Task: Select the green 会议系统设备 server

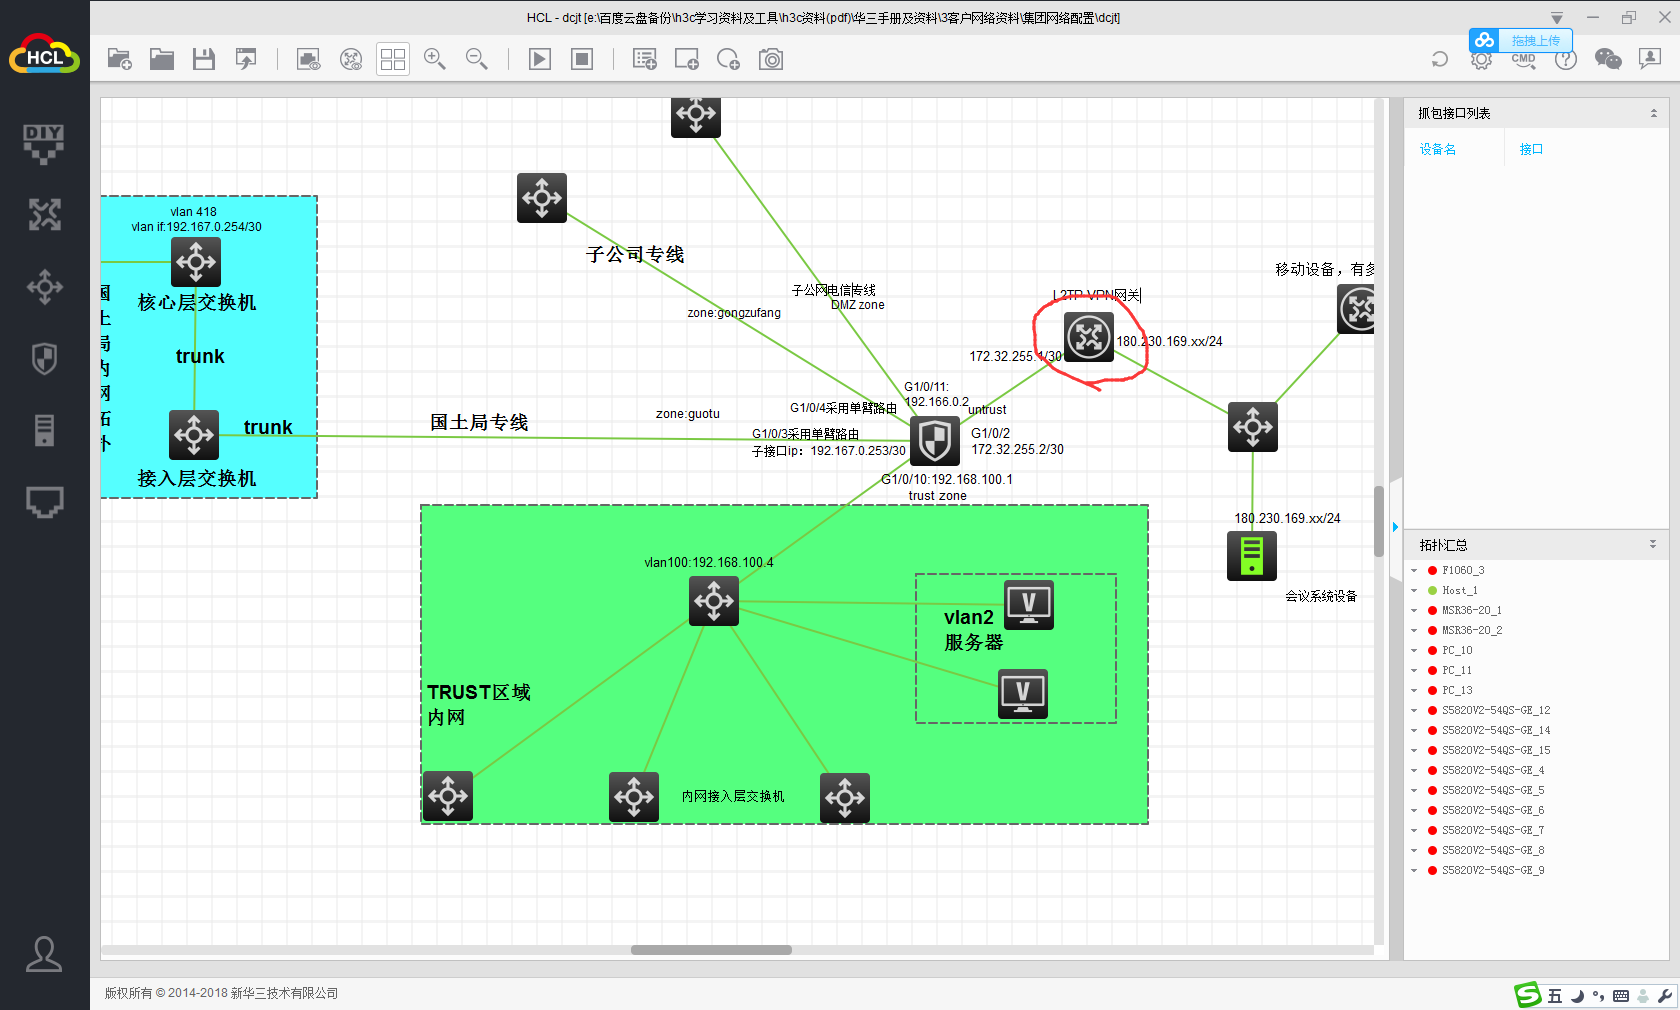Action: (x=1252, y=556)
